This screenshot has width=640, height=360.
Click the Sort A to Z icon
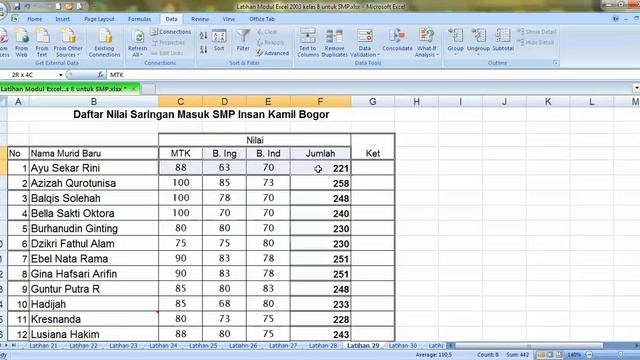204,36
